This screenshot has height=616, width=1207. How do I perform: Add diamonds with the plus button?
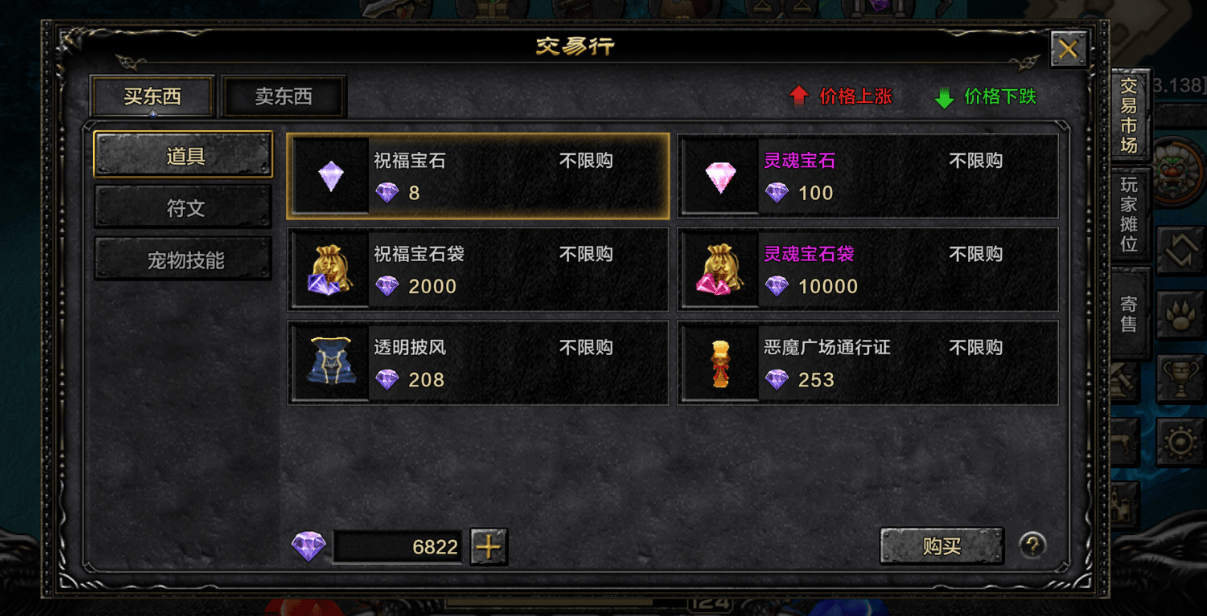coord(489,547)
